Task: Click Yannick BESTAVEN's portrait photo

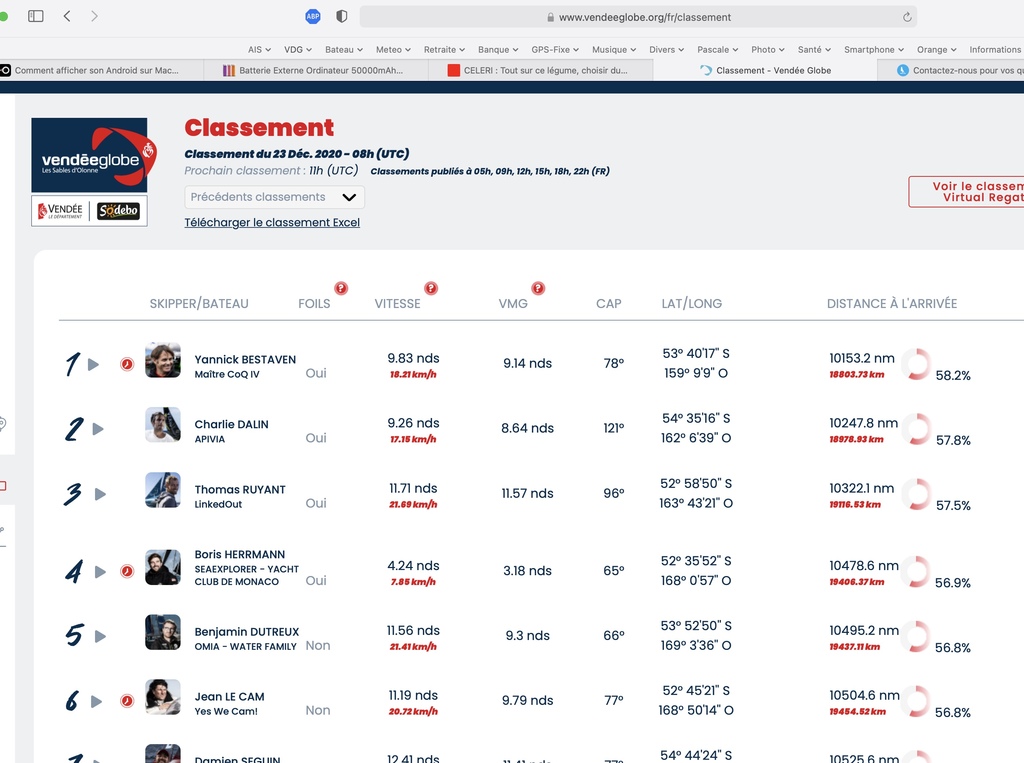Action: [163, 360]
